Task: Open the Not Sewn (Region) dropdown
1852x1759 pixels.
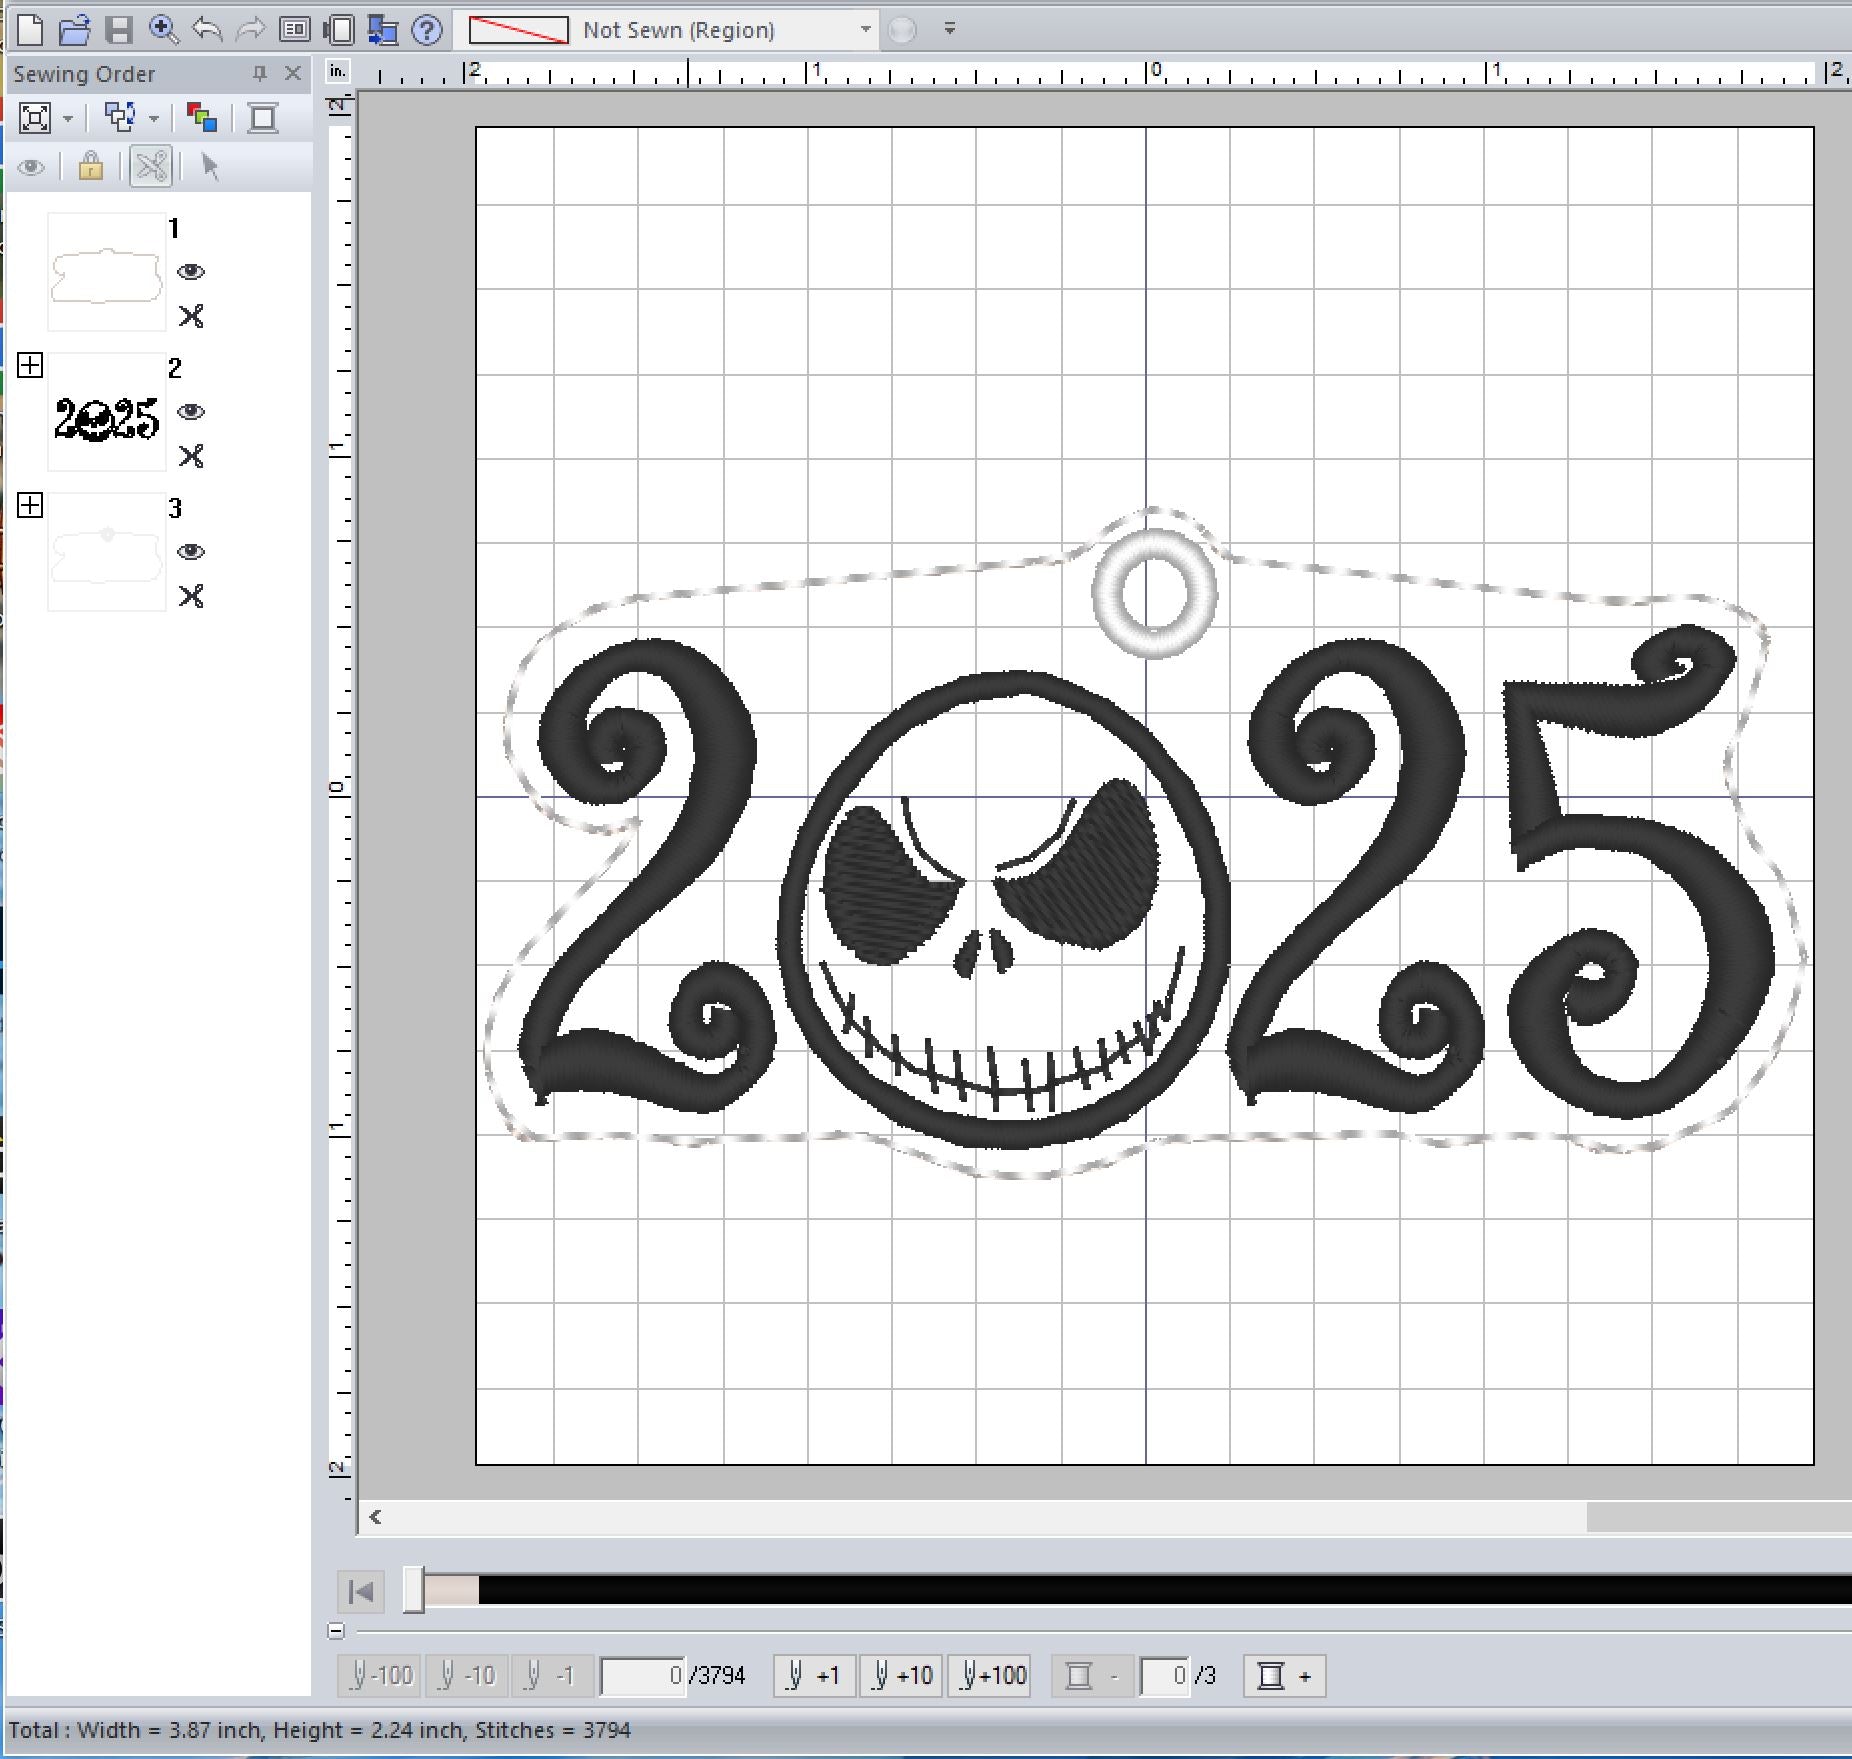Action: pos(865,30)
